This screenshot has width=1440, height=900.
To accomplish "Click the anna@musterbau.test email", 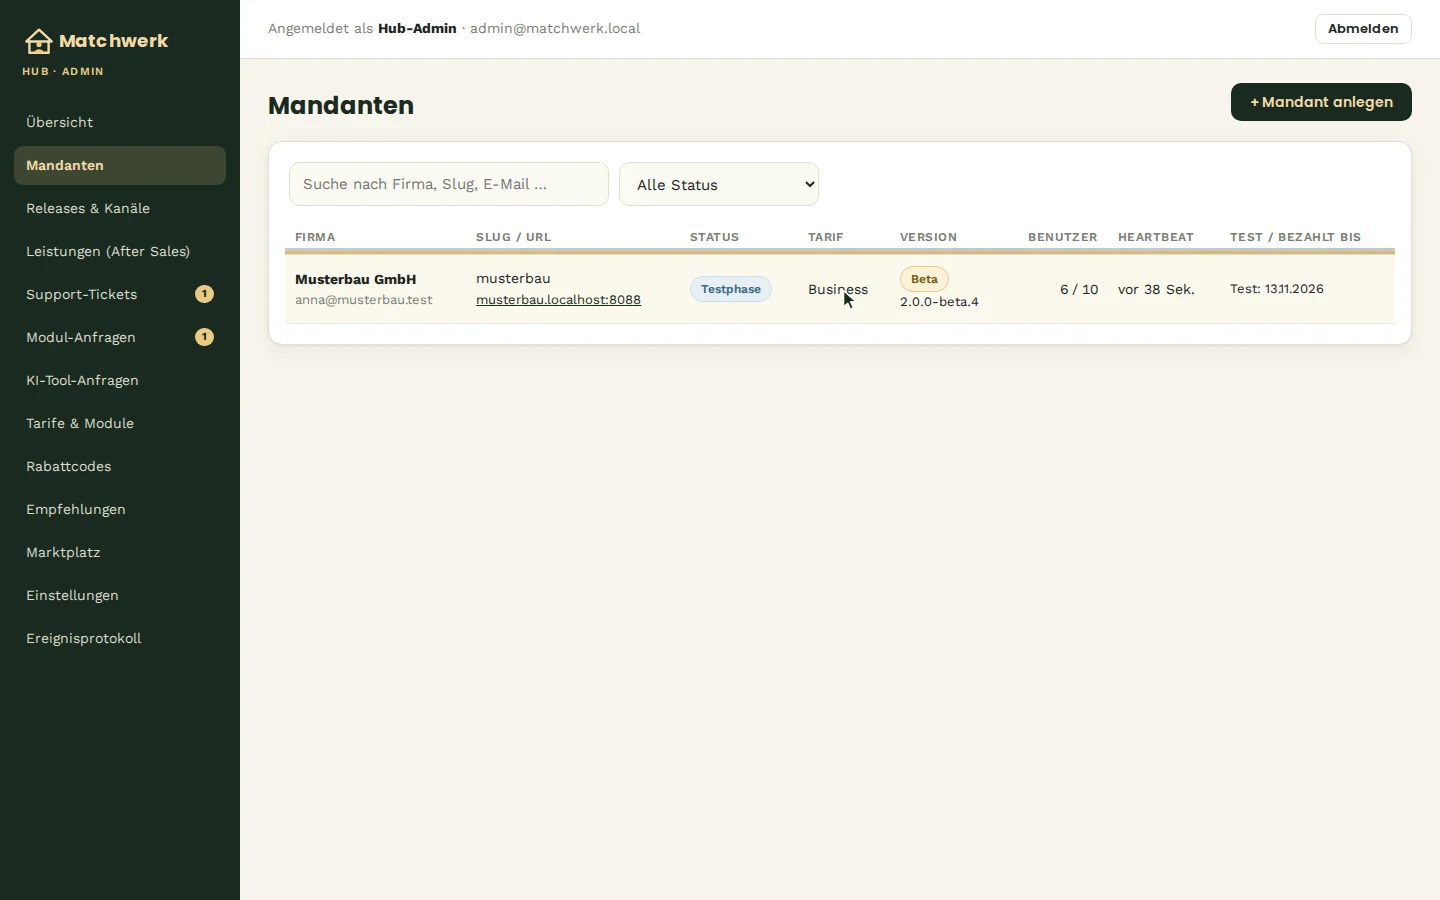I will pyautogui.click(x=364, y=300).
